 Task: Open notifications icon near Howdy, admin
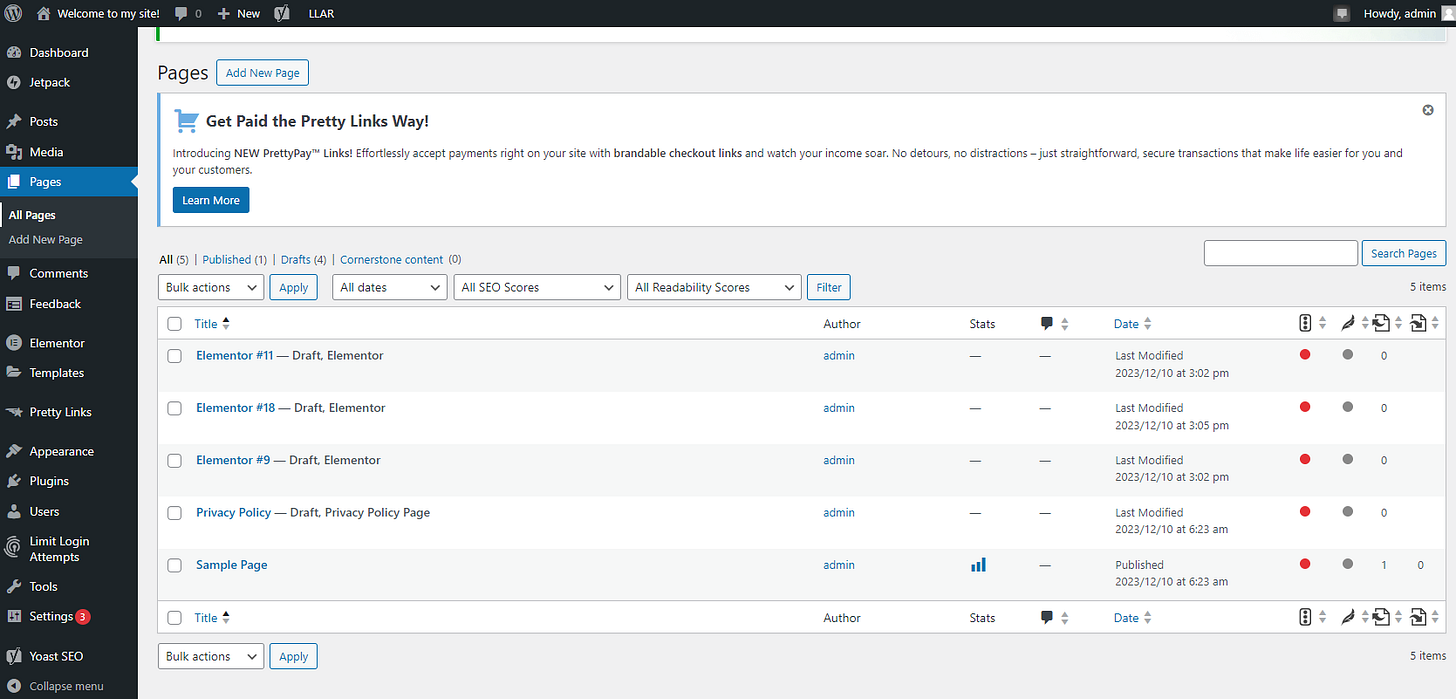point(1342,14)
